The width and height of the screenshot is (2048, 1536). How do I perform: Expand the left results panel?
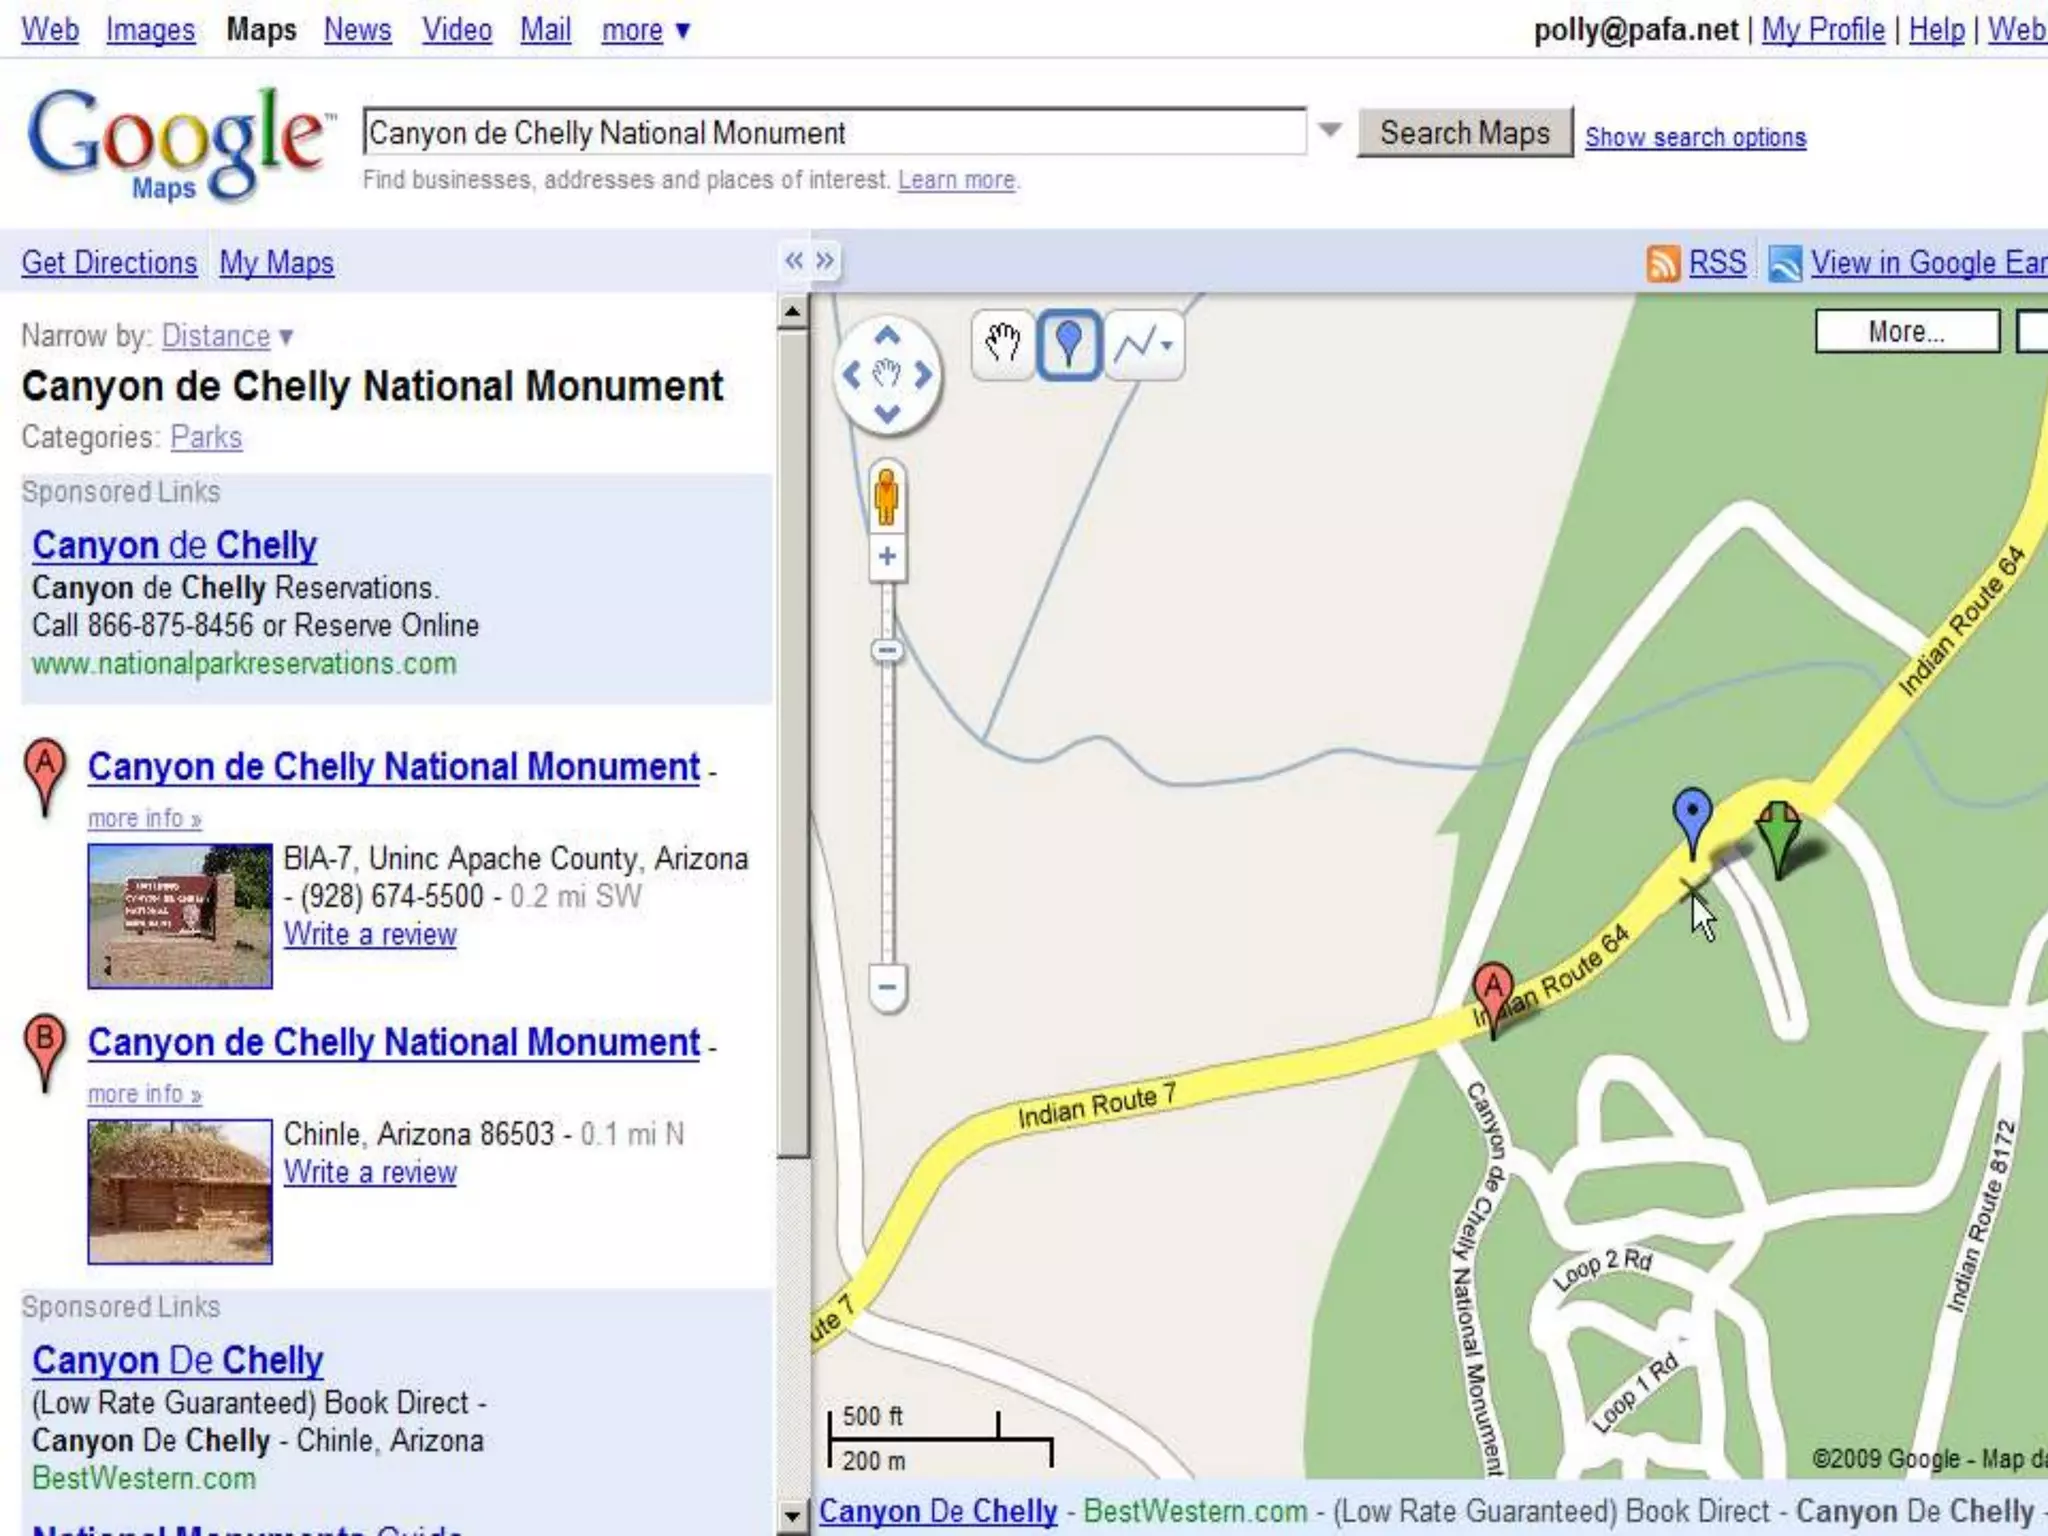click(x=825, y=261)
